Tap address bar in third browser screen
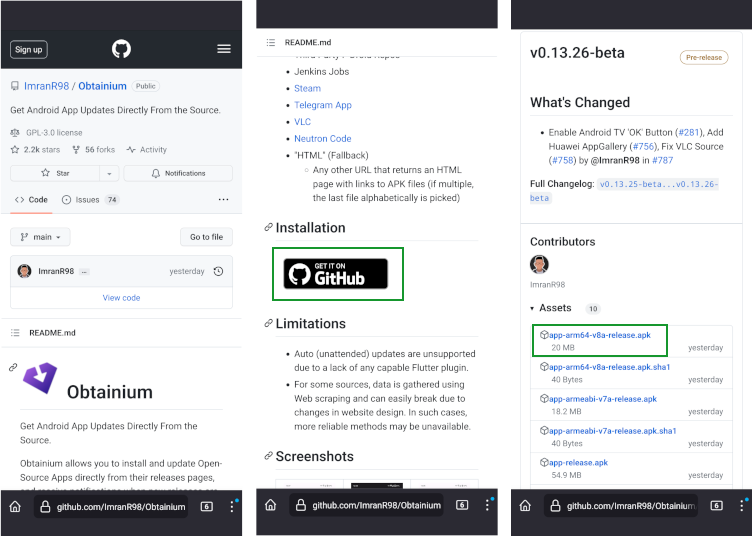 coord(621,506)
